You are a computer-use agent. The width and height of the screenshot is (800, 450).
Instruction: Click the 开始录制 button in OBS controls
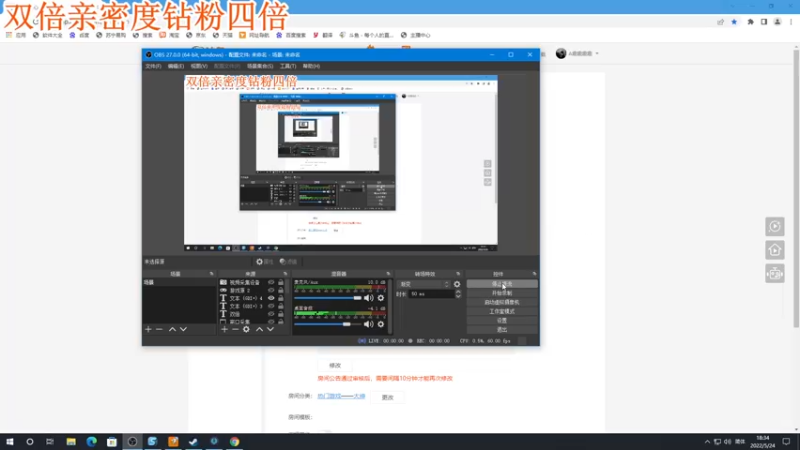(x=502, y=293)
